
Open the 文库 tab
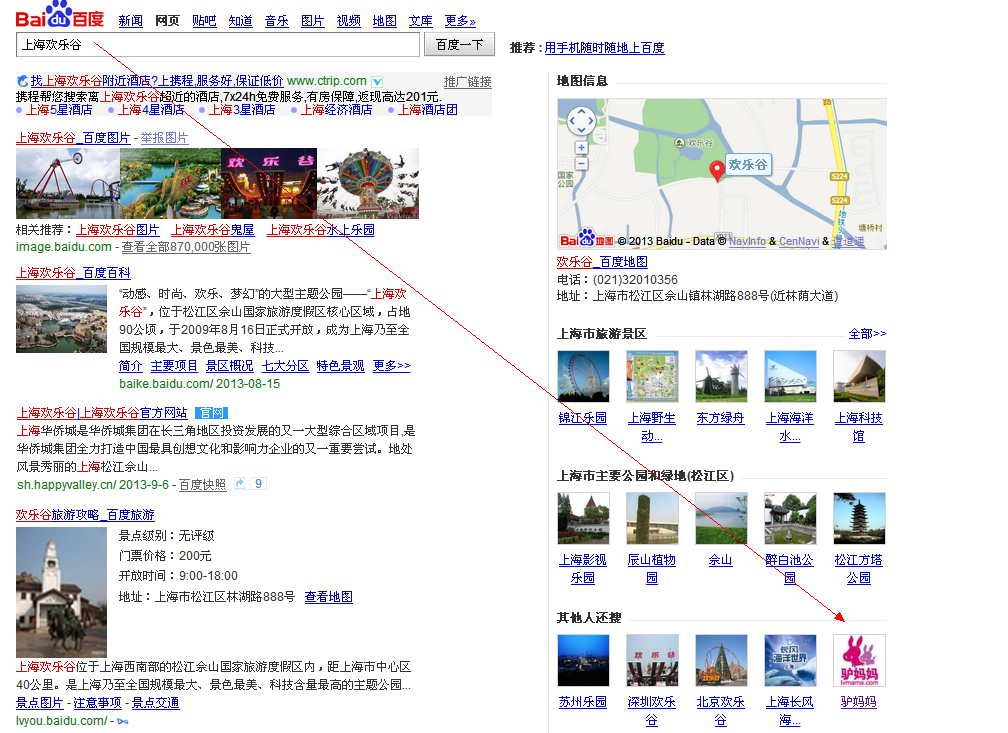click(420, 21)
